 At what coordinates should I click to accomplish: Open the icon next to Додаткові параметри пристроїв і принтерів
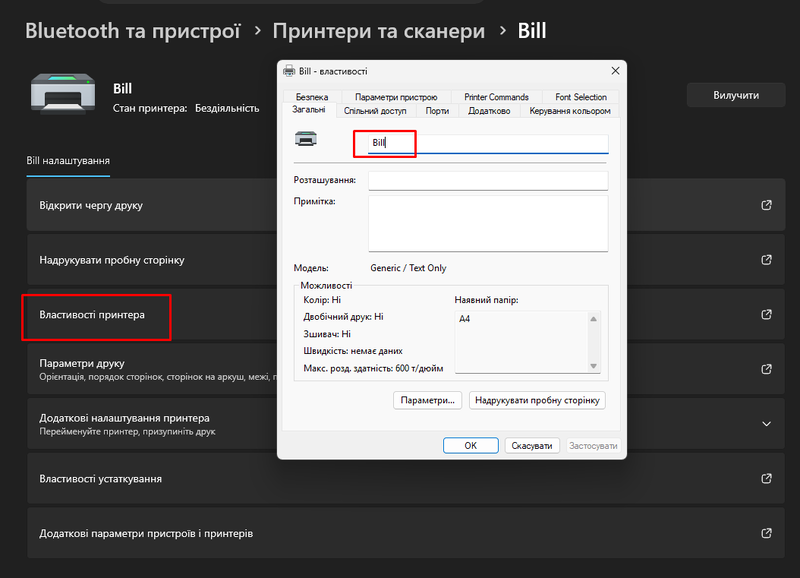765,533
